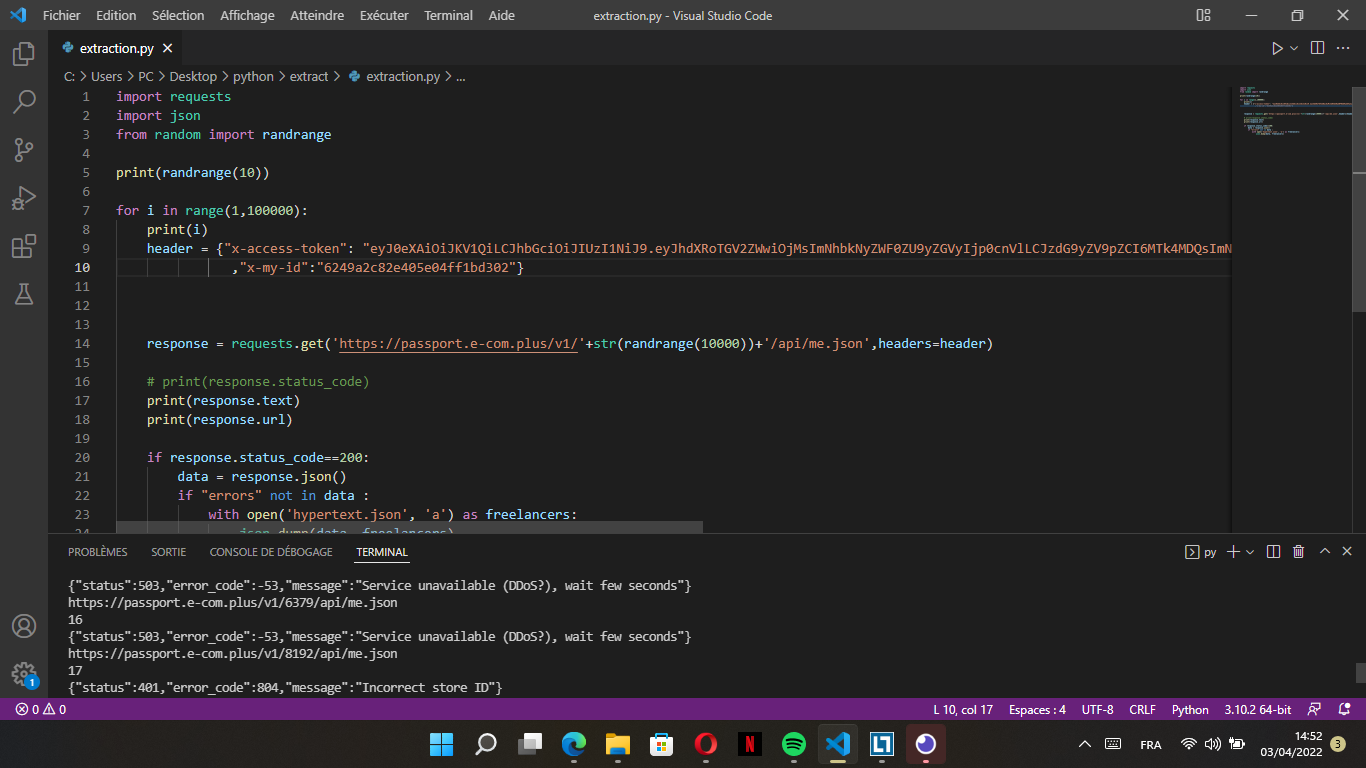The image size is (1366, 768).
Task: Toggle the Customize Layout icon in title bar
Action: (x=1203, y=15)
